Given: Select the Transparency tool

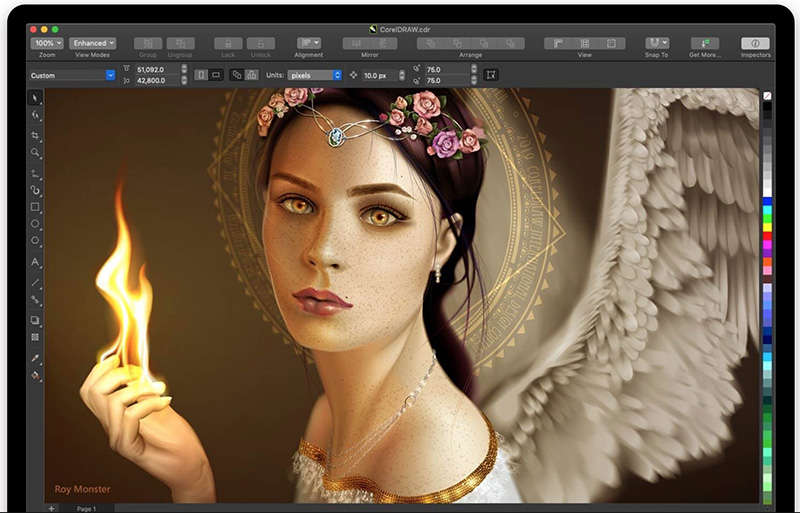Looking at the screenshot, I should pos(35,337).
